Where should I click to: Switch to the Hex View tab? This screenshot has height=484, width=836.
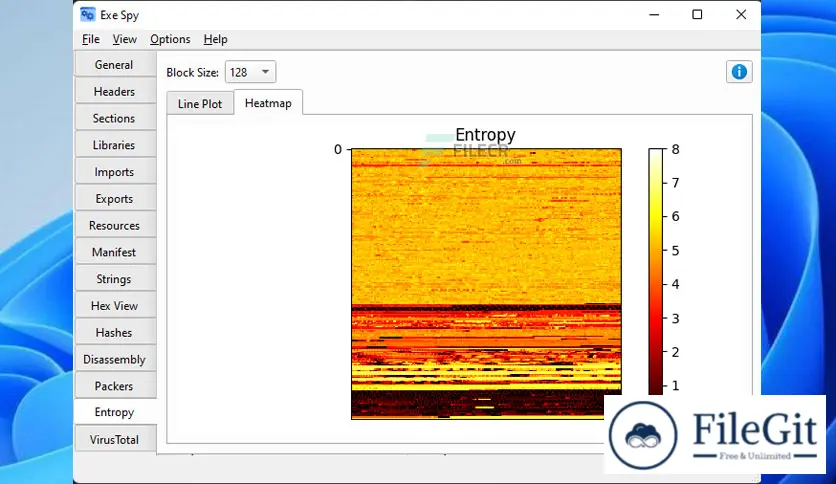pyautogui.click(x=114, y=306)
